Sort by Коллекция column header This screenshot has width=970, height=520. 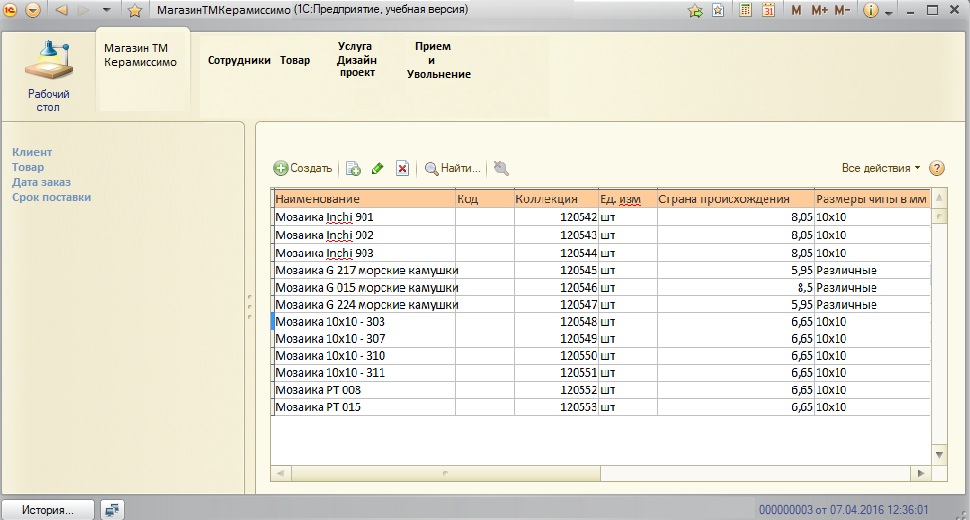[556, 198]
